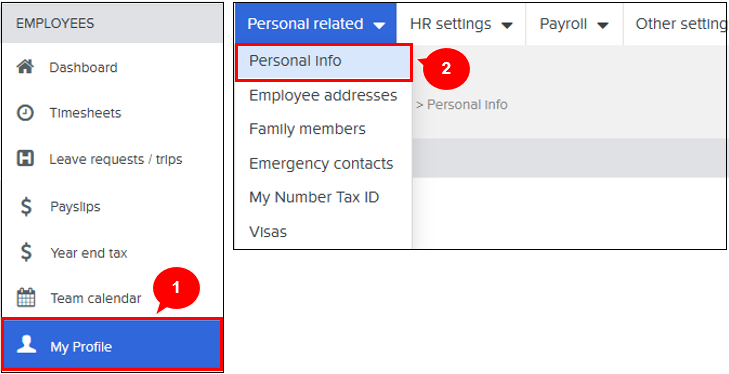Go to My Number Tax ID
This screenshot has height=374, width=729.
tap(314, 197)
